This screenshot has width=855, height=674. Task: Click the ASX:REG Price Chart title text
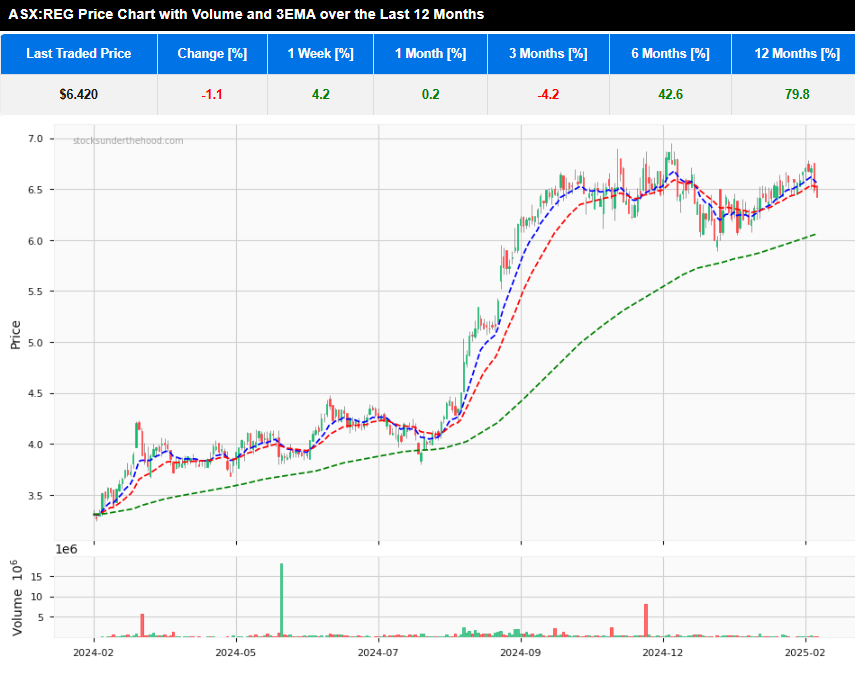click(x=246, y=14)
